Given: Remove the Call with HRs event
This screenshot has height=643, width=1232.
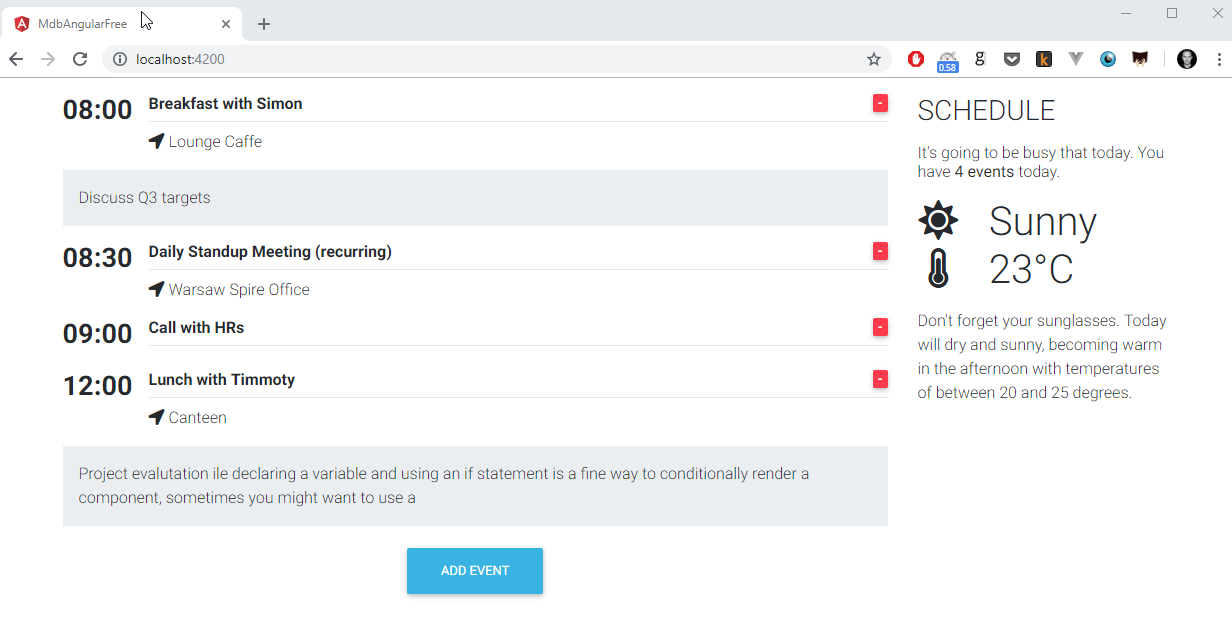Looking at the screenshot, I should [880, 327].
